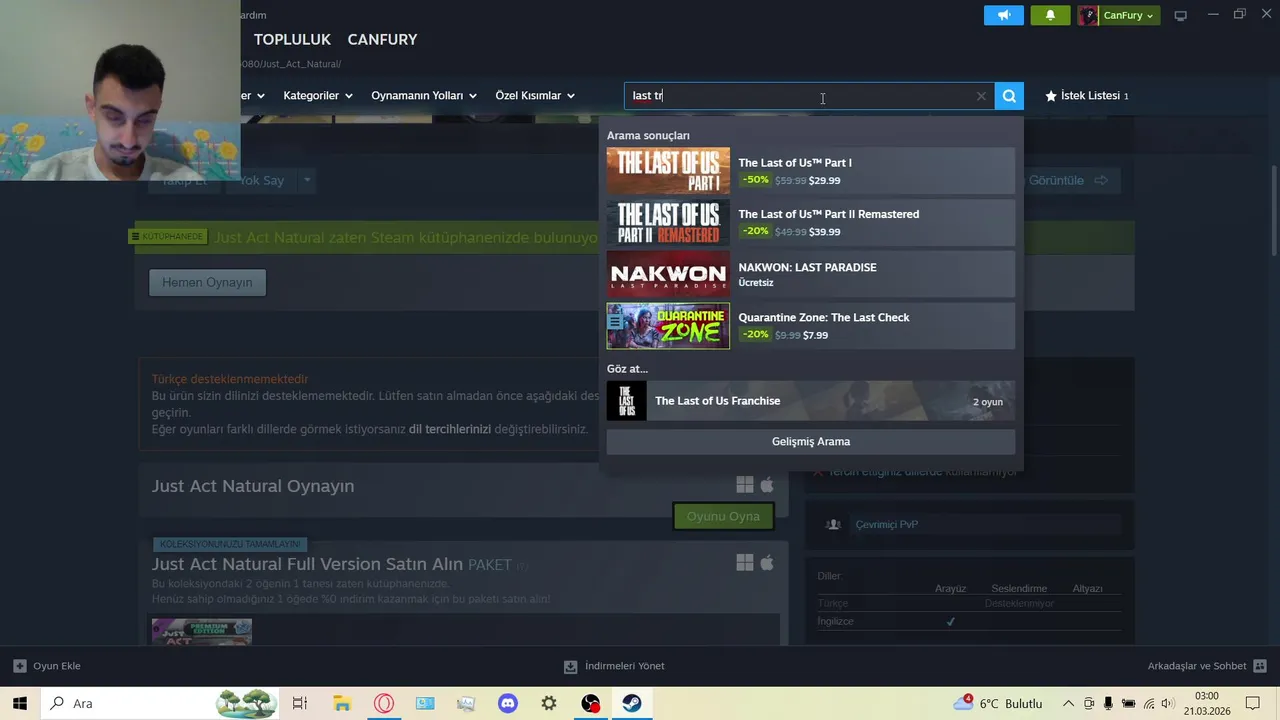
Task: Expand Özel Kısımlar menu
Action: coord(535,96)
